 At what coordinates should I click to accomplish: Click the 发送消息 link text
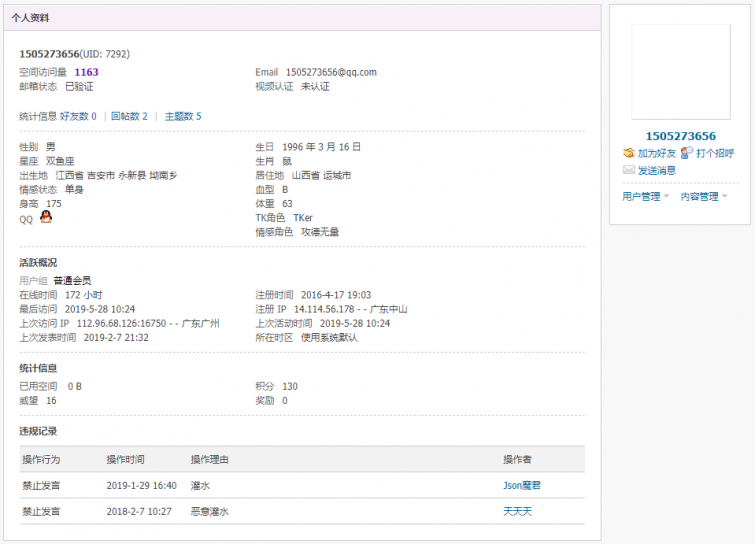coord(656,170)
